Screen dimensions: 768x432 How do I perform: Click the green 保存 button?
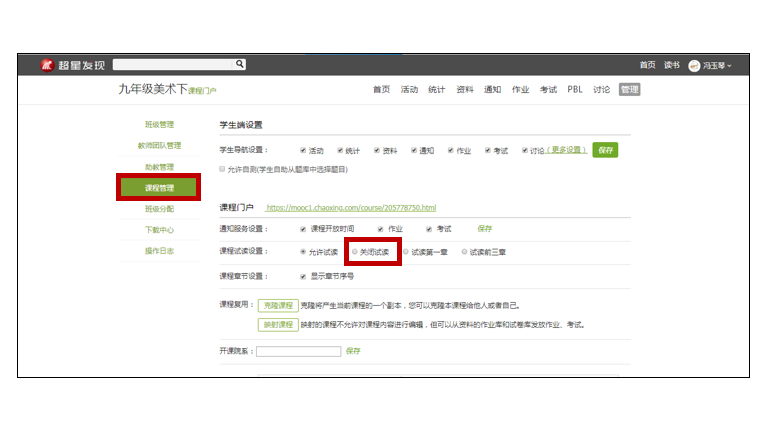pos(605,150)
